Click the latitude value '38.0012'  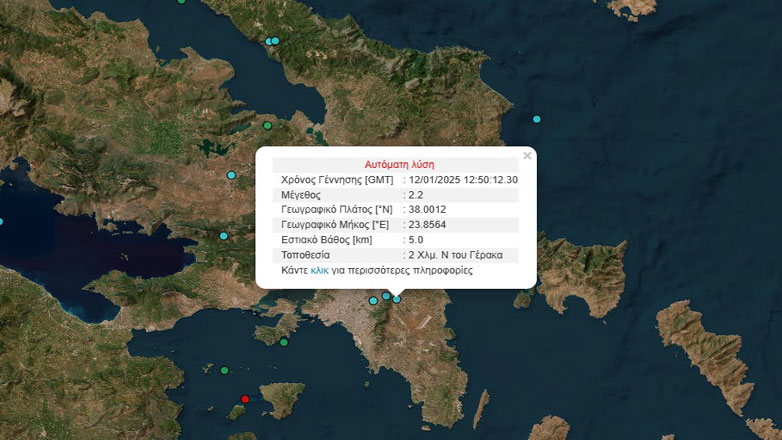click(x=427, y=210)
